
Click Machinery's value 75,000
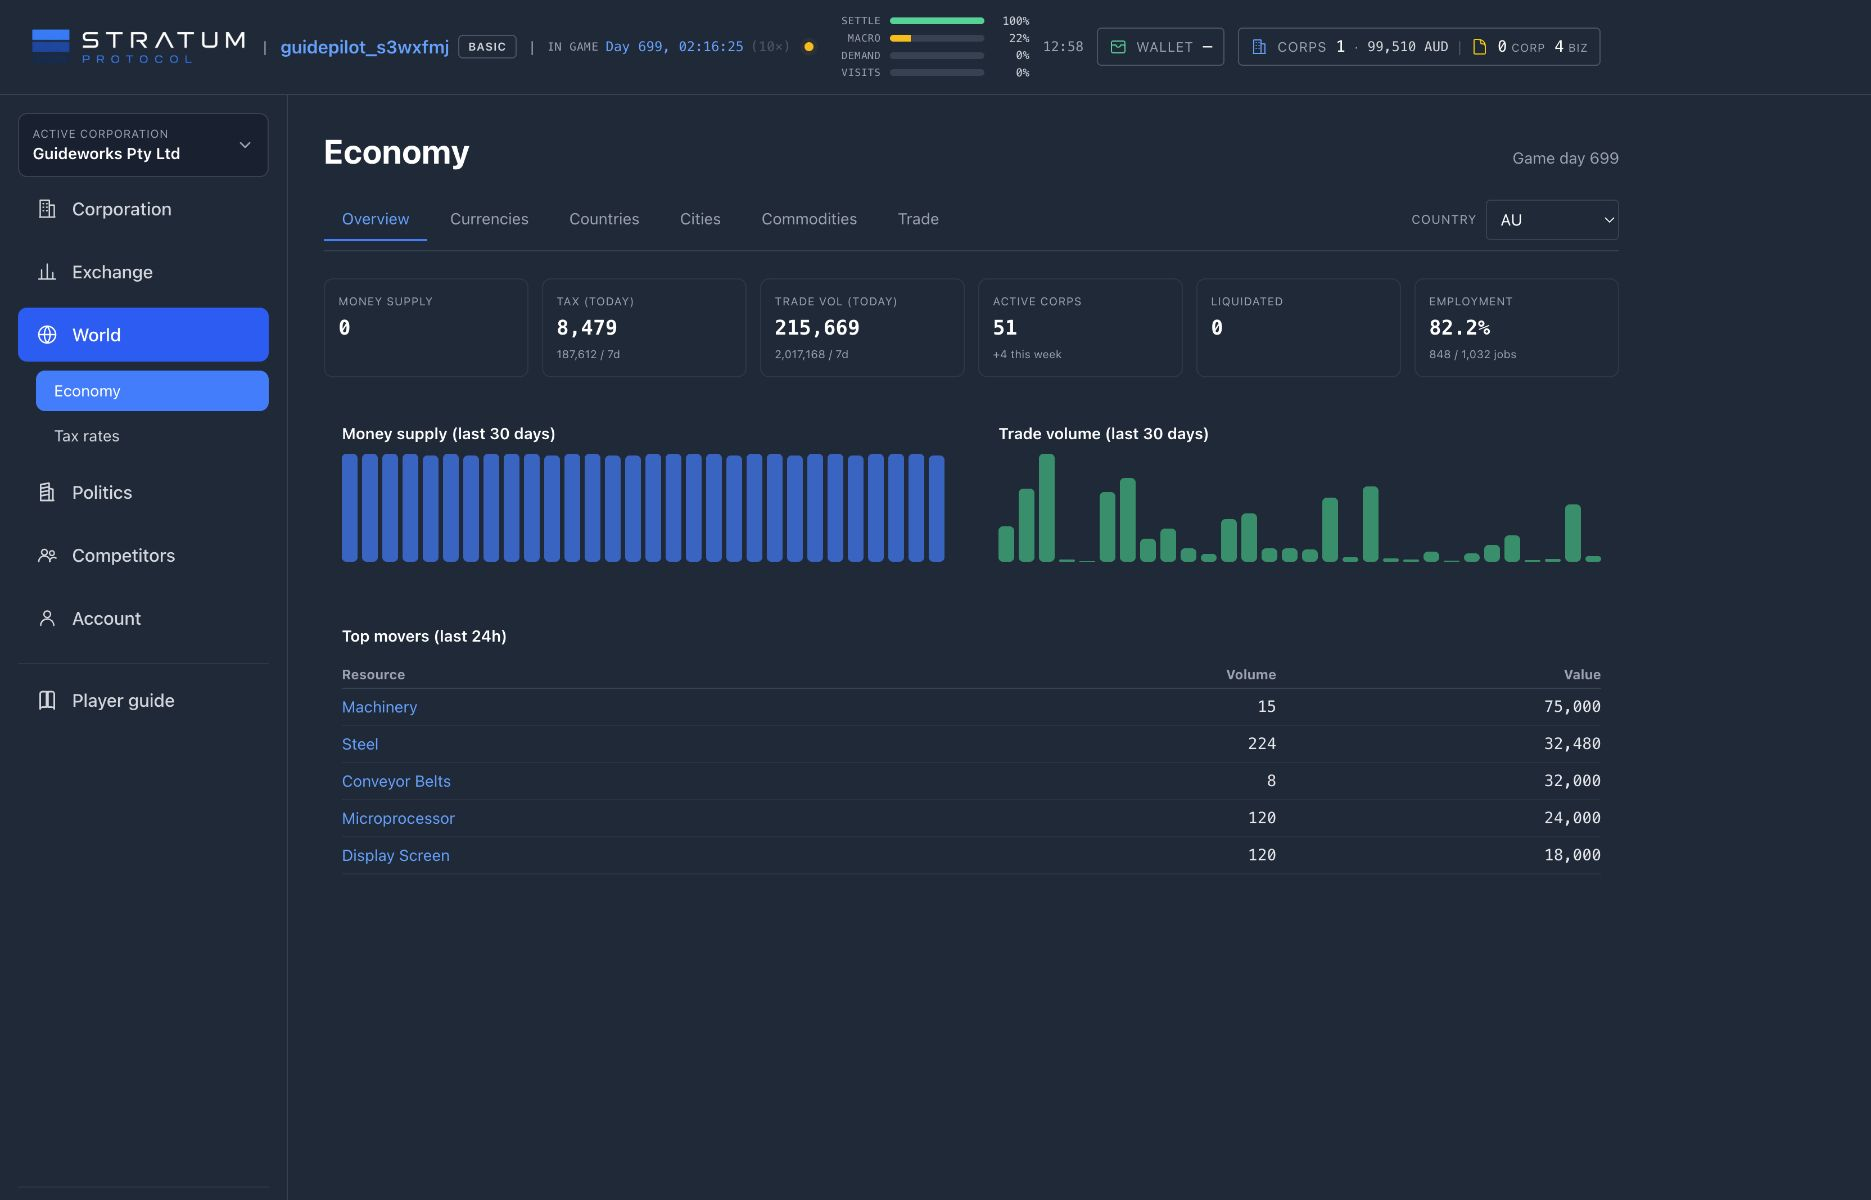(x=1572, y=707)
